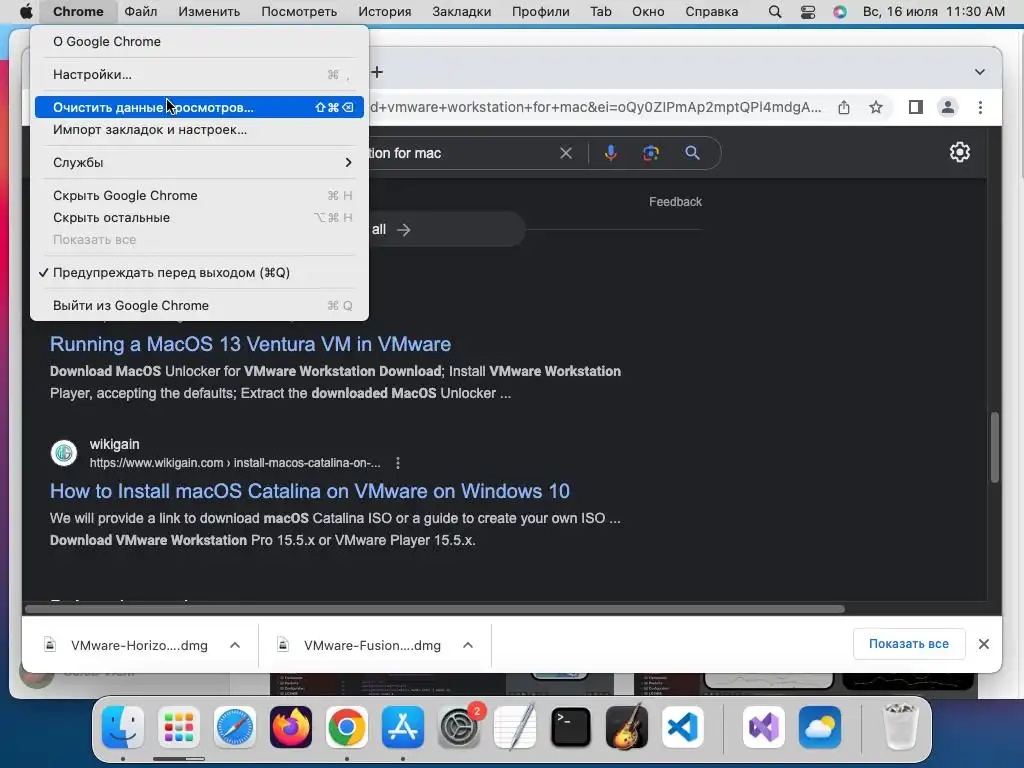Click the magnifier search button
The width and height of the screenshot is (1024, 768).
(692, 153)
